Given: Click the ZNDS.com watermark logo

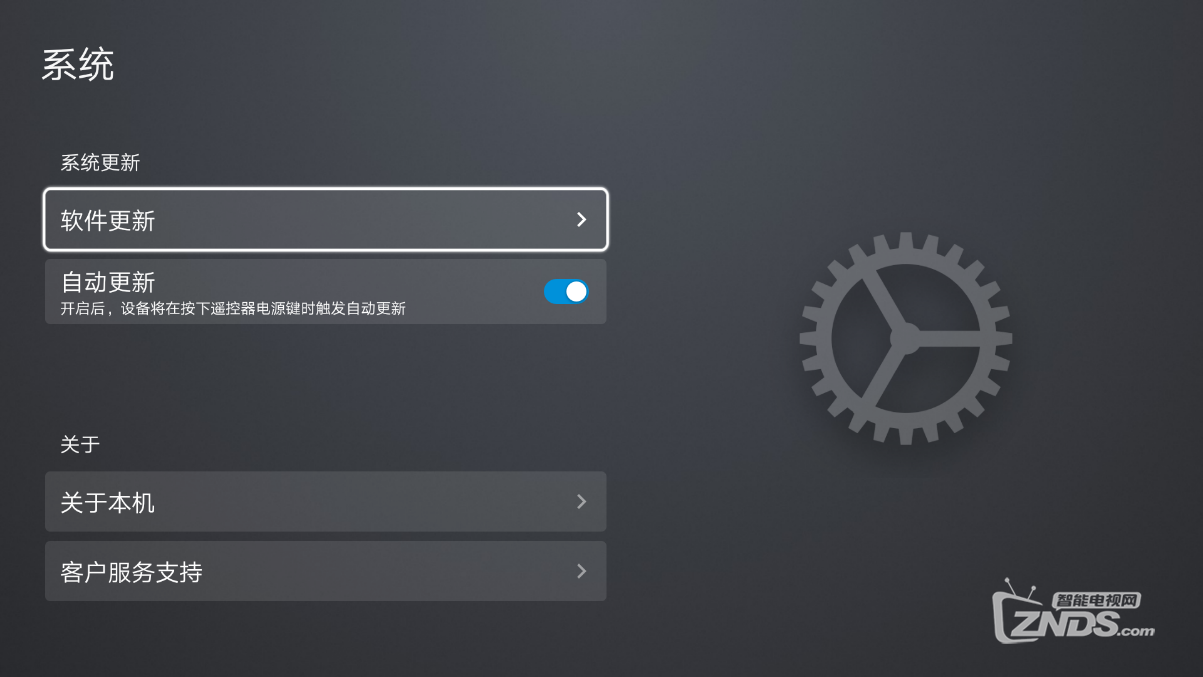Looking at the screenshot, I should pos(1074,610).
